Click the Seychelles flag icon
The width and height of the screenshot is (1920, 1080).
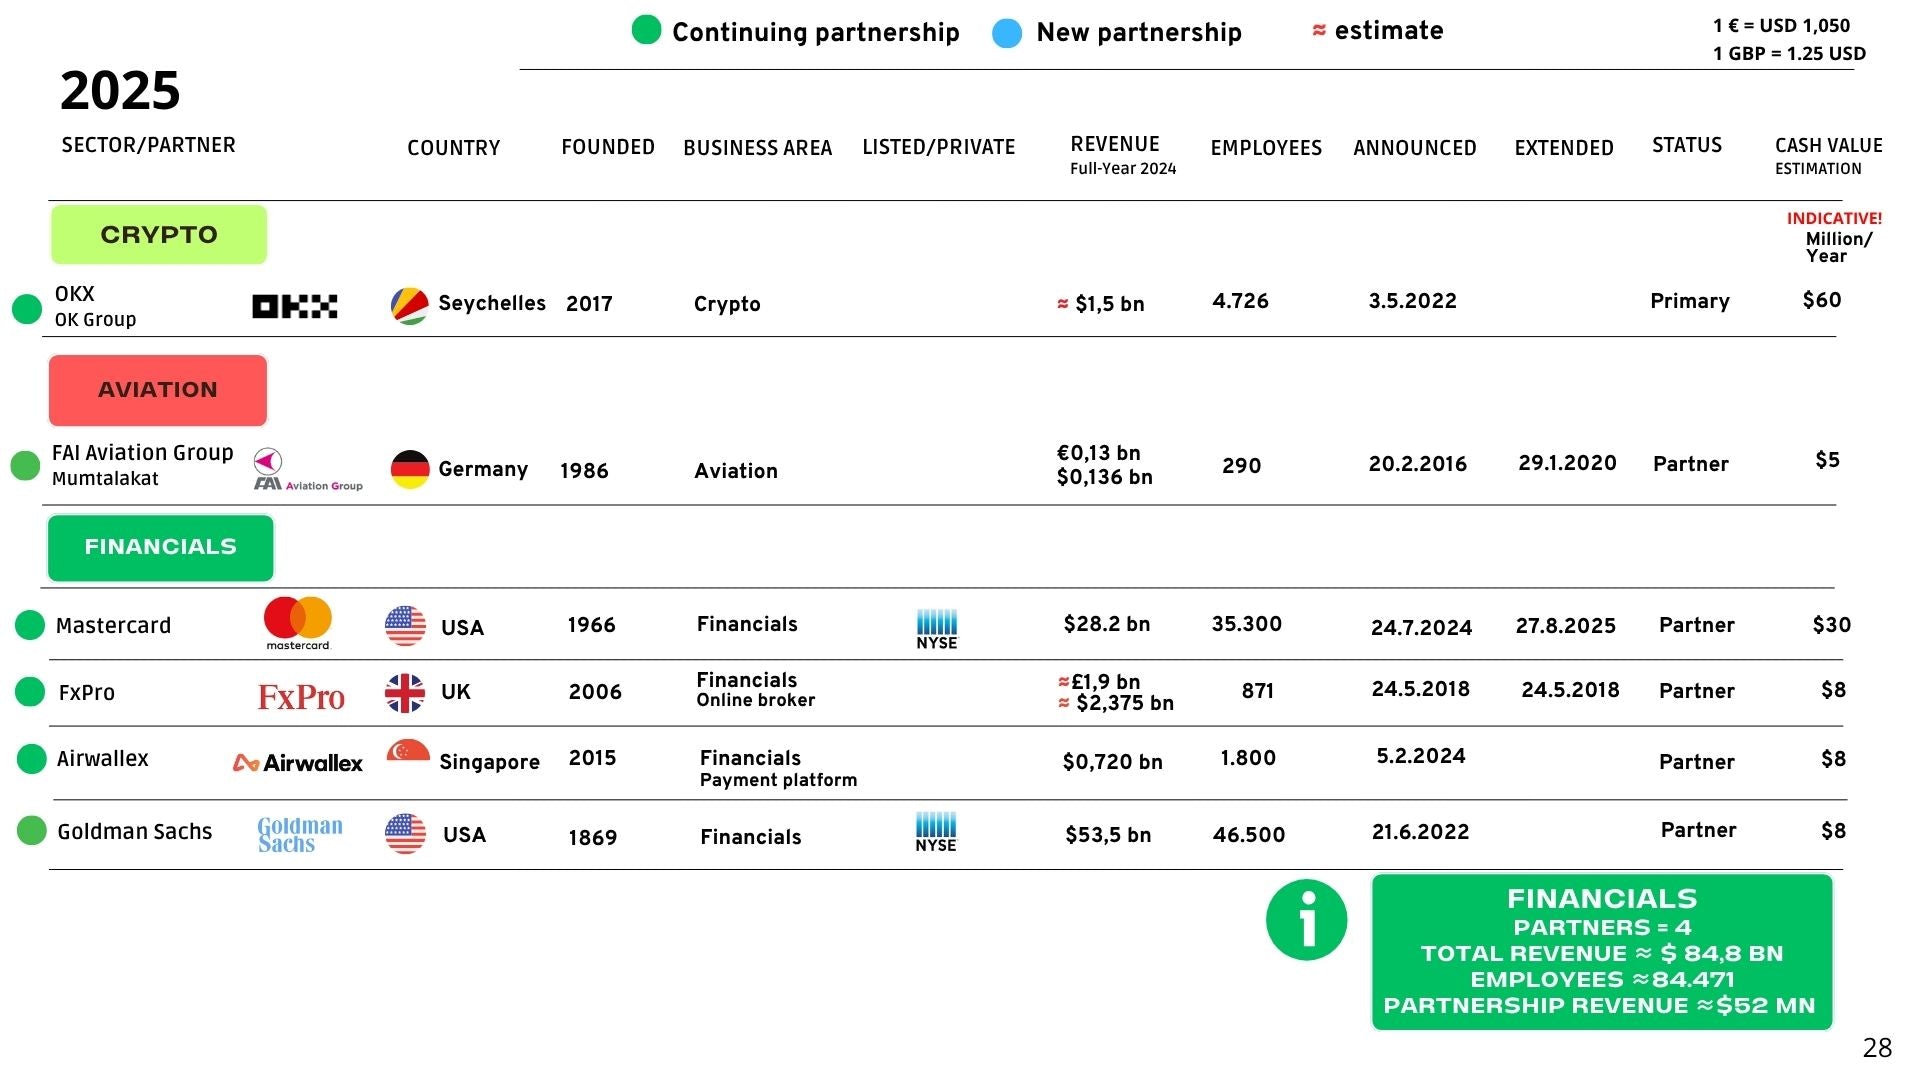tap(409, 306)
